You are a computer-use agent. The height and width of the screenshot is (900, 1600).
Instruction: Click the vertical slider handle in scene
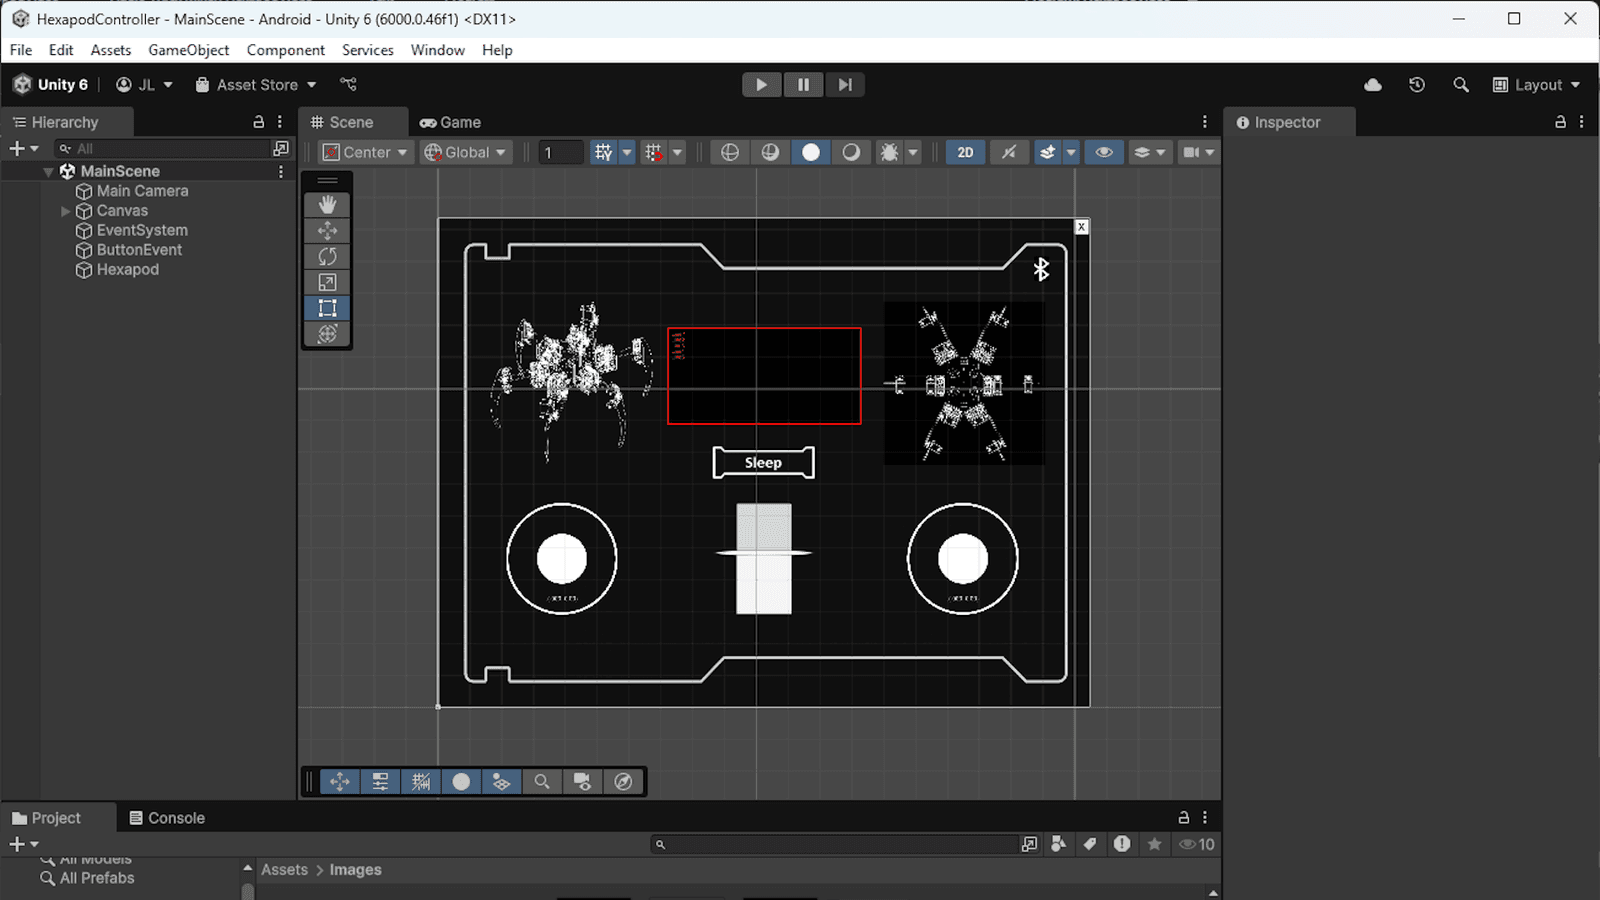click(764, 552)
